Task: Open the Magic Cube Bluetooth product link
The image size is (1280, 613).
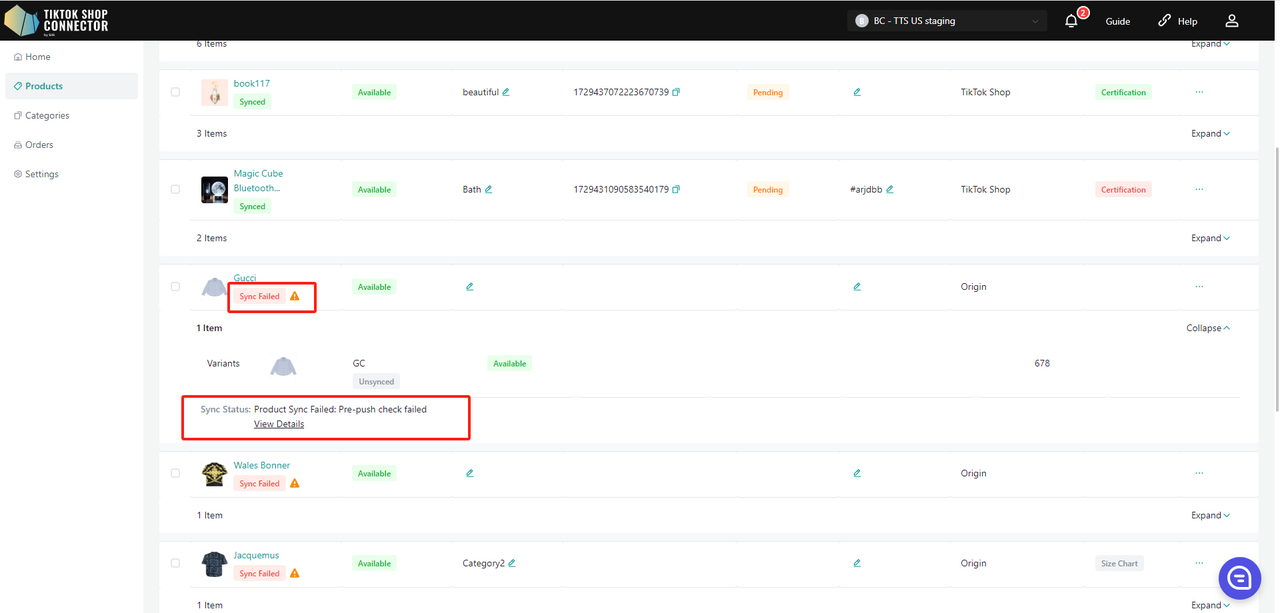Action: (258, 181)
